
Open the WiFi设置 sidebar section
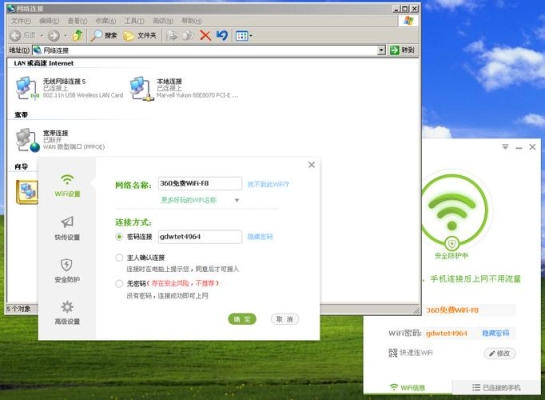point(67,185)
